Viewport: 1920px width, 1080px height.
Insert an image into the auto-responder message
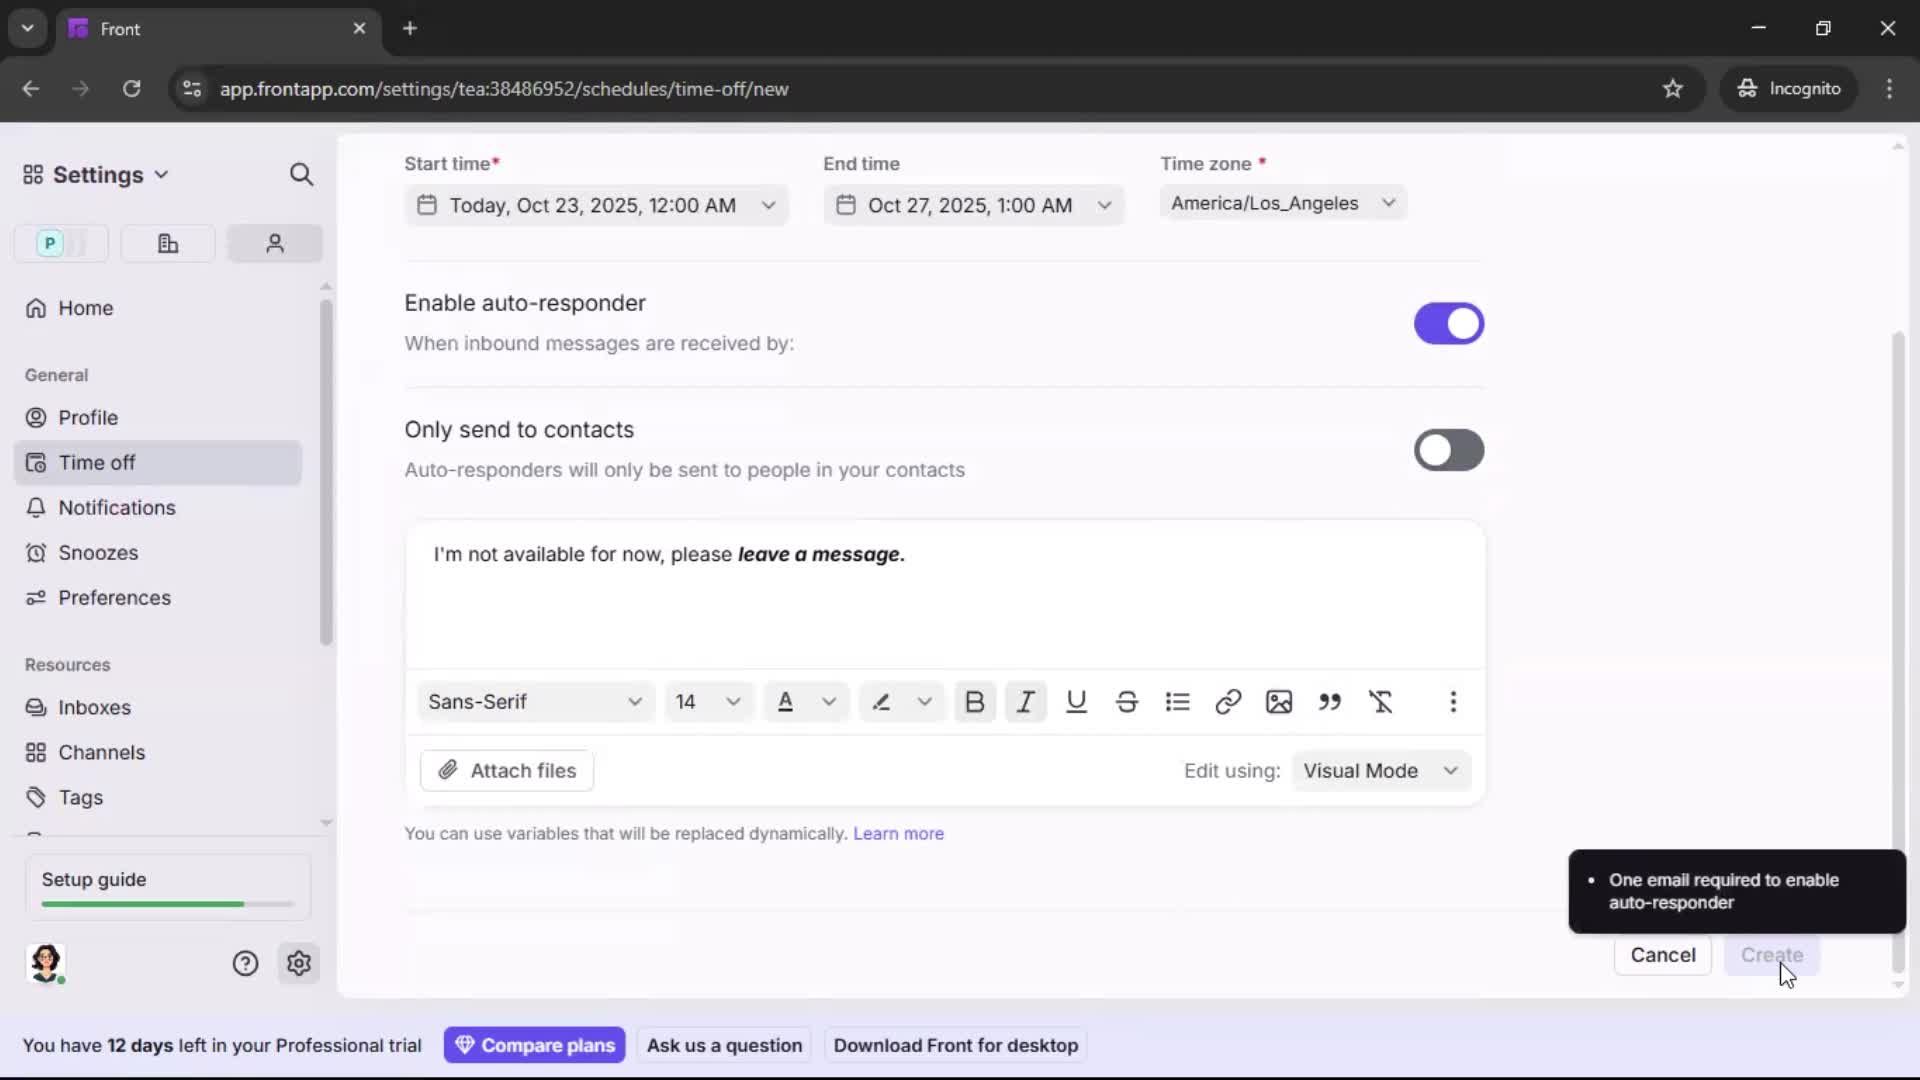(x=1279, y=701)
